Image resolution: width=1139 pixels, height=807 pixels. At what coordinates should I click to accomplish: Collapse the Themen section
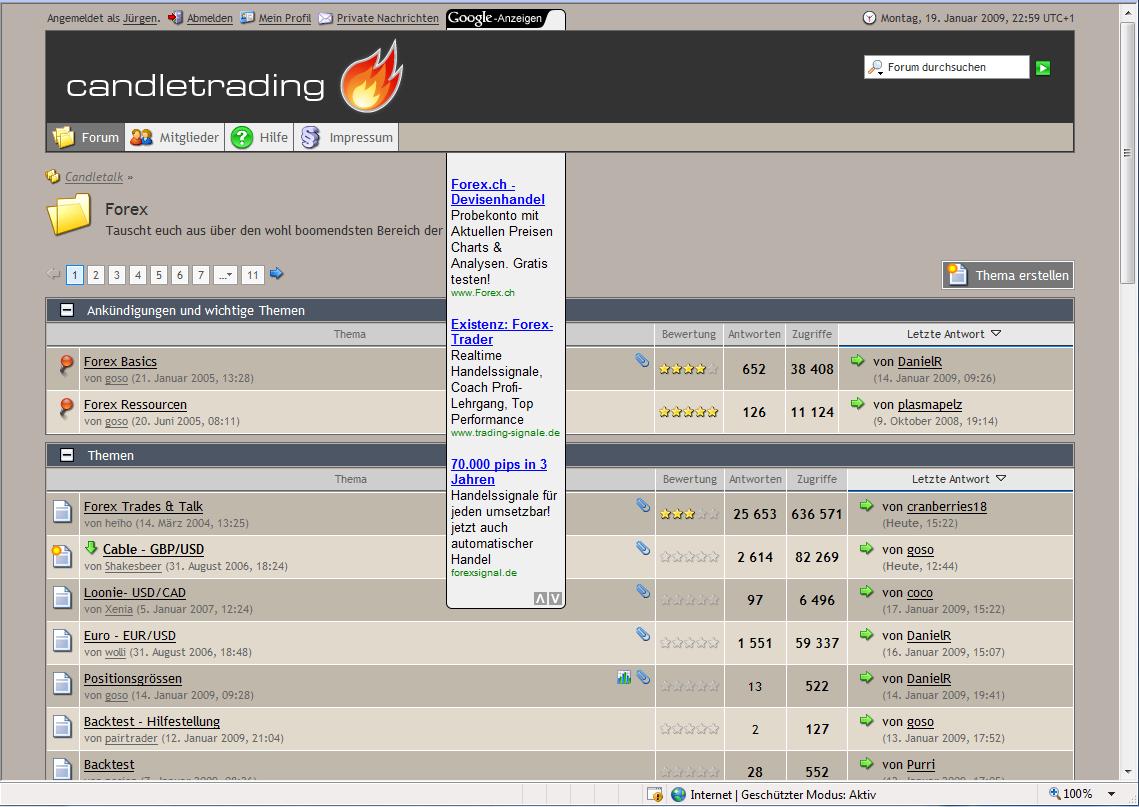[67, 455]
